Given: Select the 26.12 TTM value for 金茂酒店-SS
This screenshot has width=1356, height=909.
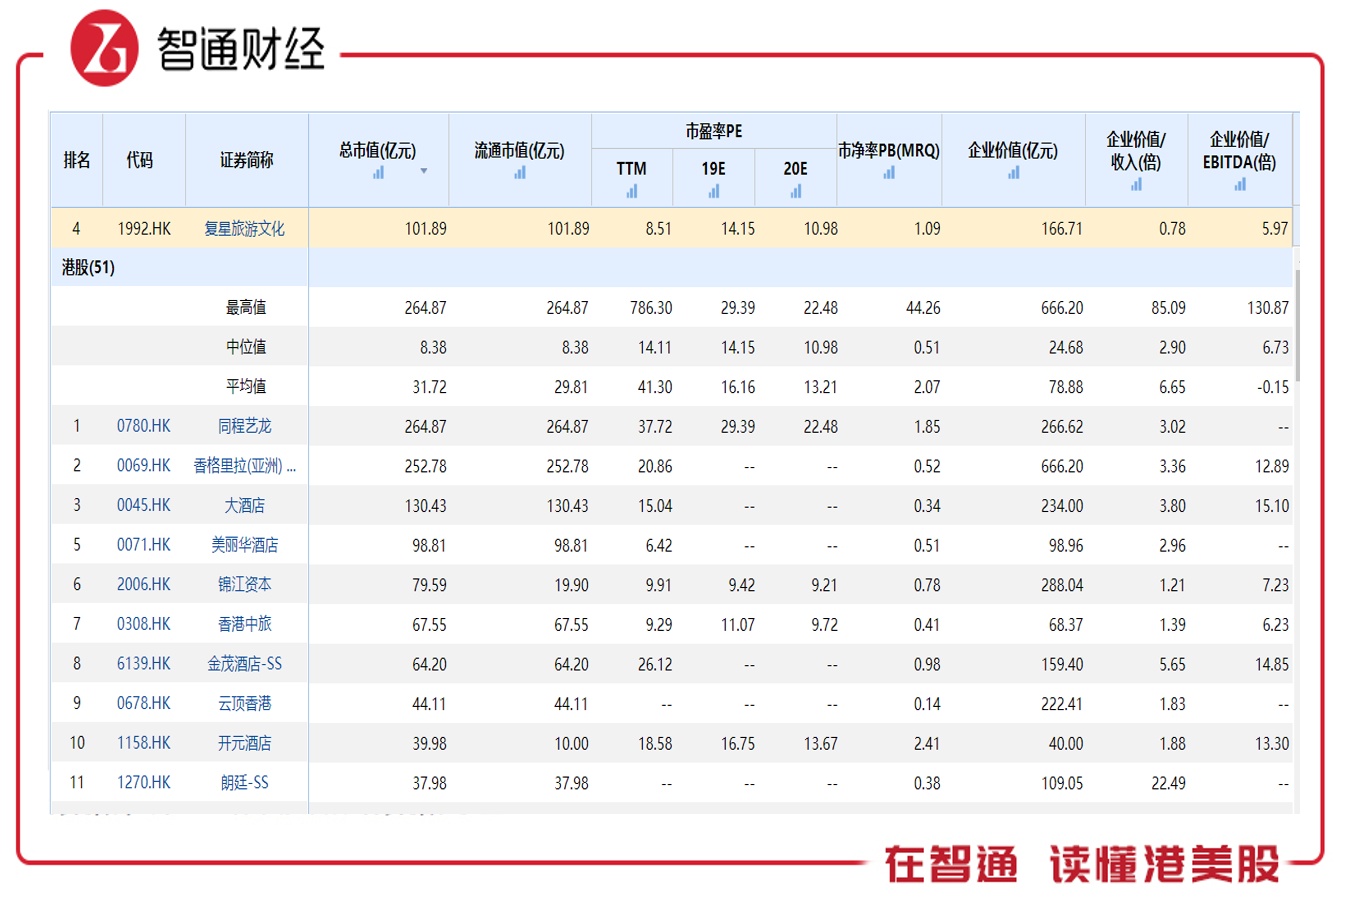Looking at the screenshot, I should (655, 664).
